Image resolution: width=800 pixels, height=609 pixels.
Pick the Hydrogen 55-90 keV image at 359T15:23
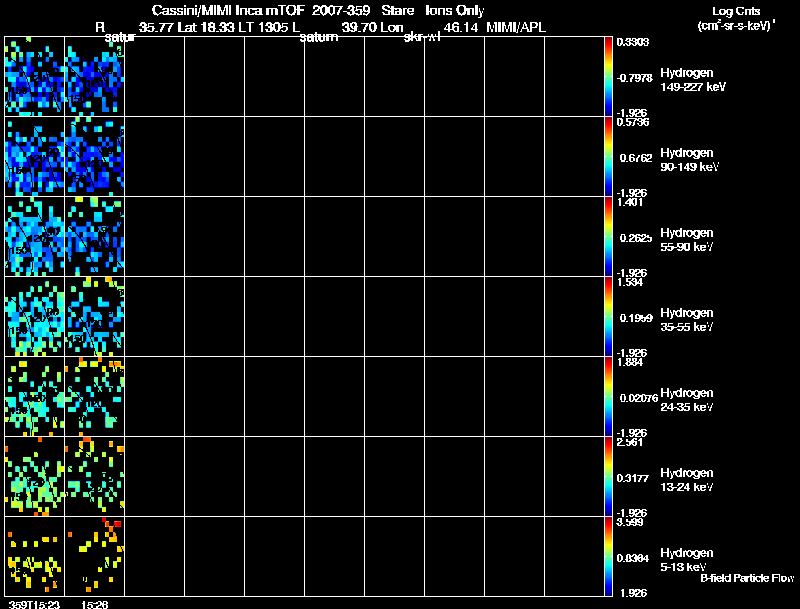tap(35, 237)
